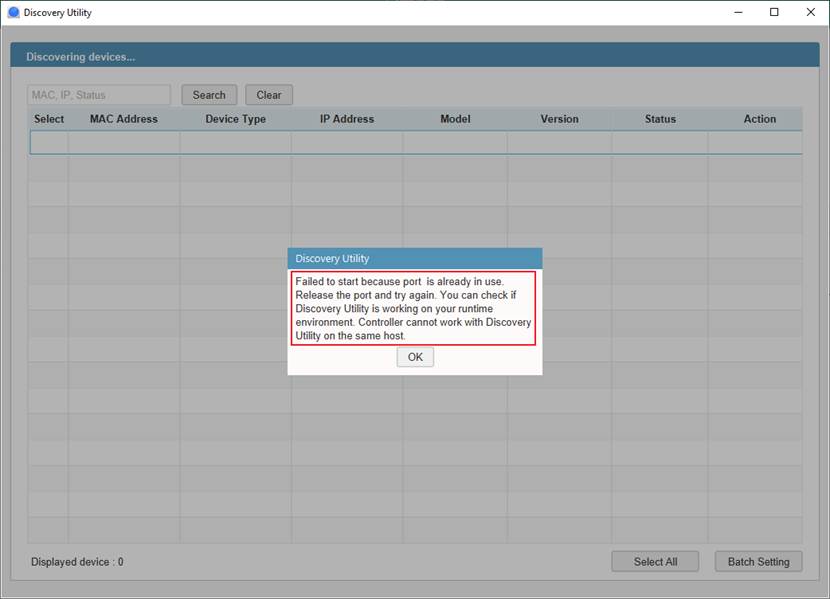Maximize the Discovery Utility window
The height and width of the screenshot is (599, 830).
[x=774, y=13]
